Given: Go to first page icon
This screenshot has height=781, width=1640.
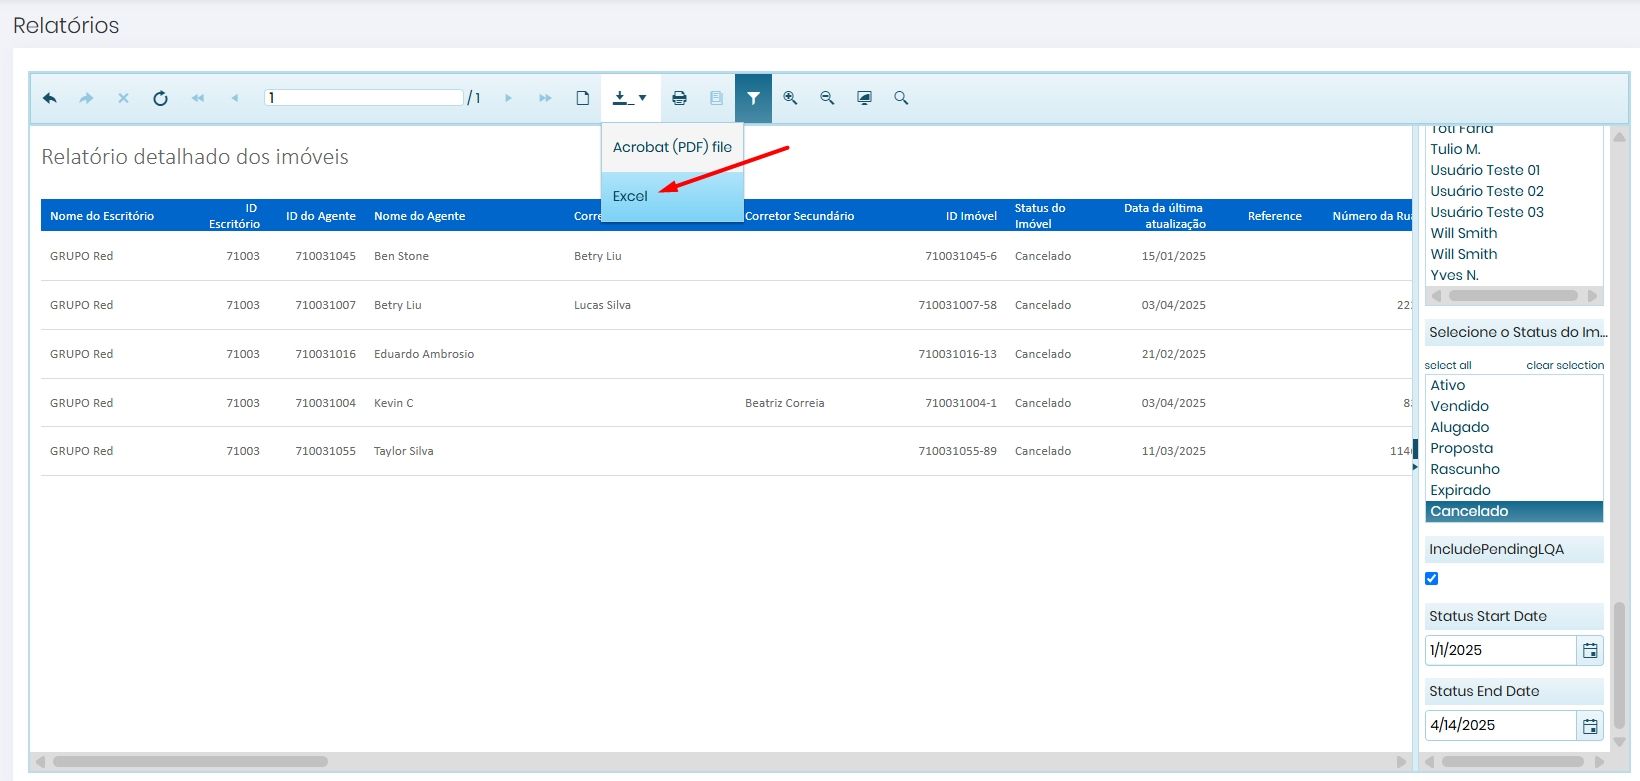Looking at the screenshot, I should click(x=198, y=98).
